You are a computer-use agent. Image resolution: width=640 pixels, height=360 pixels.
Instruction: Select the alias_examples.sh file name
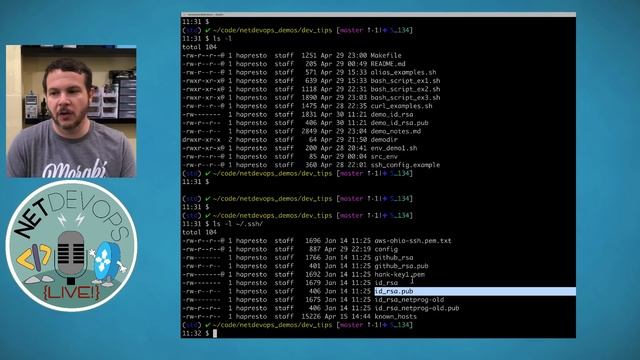(403, 72)
